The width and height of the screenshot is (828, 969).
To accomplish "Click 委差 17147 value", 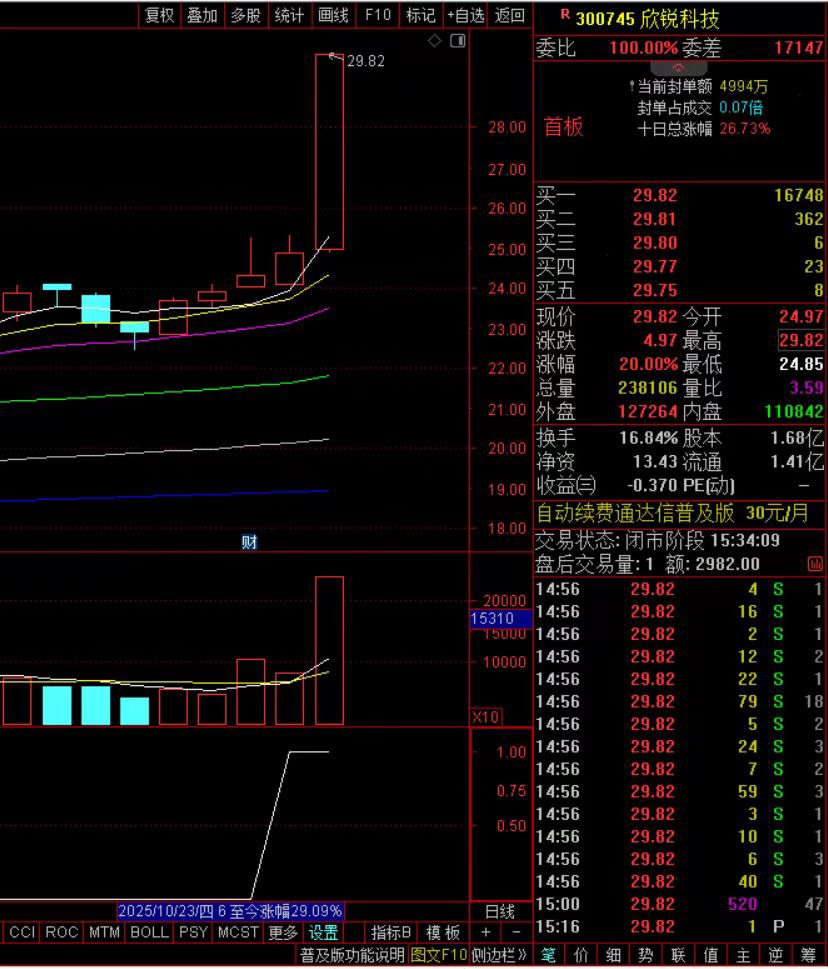I will click(x=798, y=48).
